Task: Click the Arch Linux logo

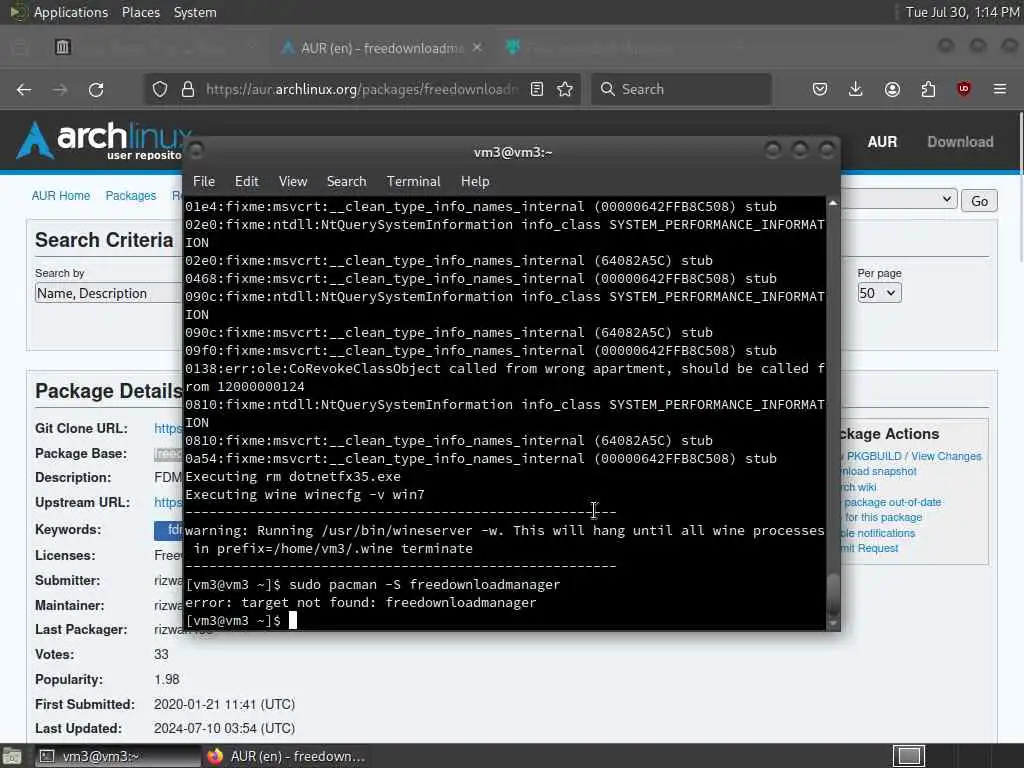Action: 104,140
